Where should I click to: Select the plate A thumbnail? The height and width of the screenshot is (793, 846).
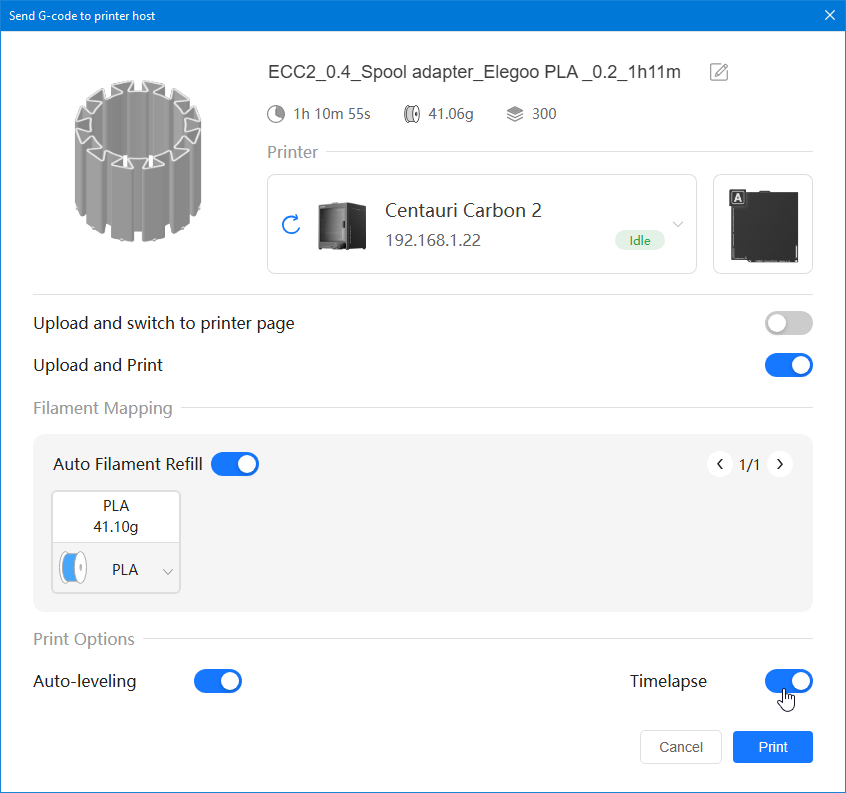762,224
